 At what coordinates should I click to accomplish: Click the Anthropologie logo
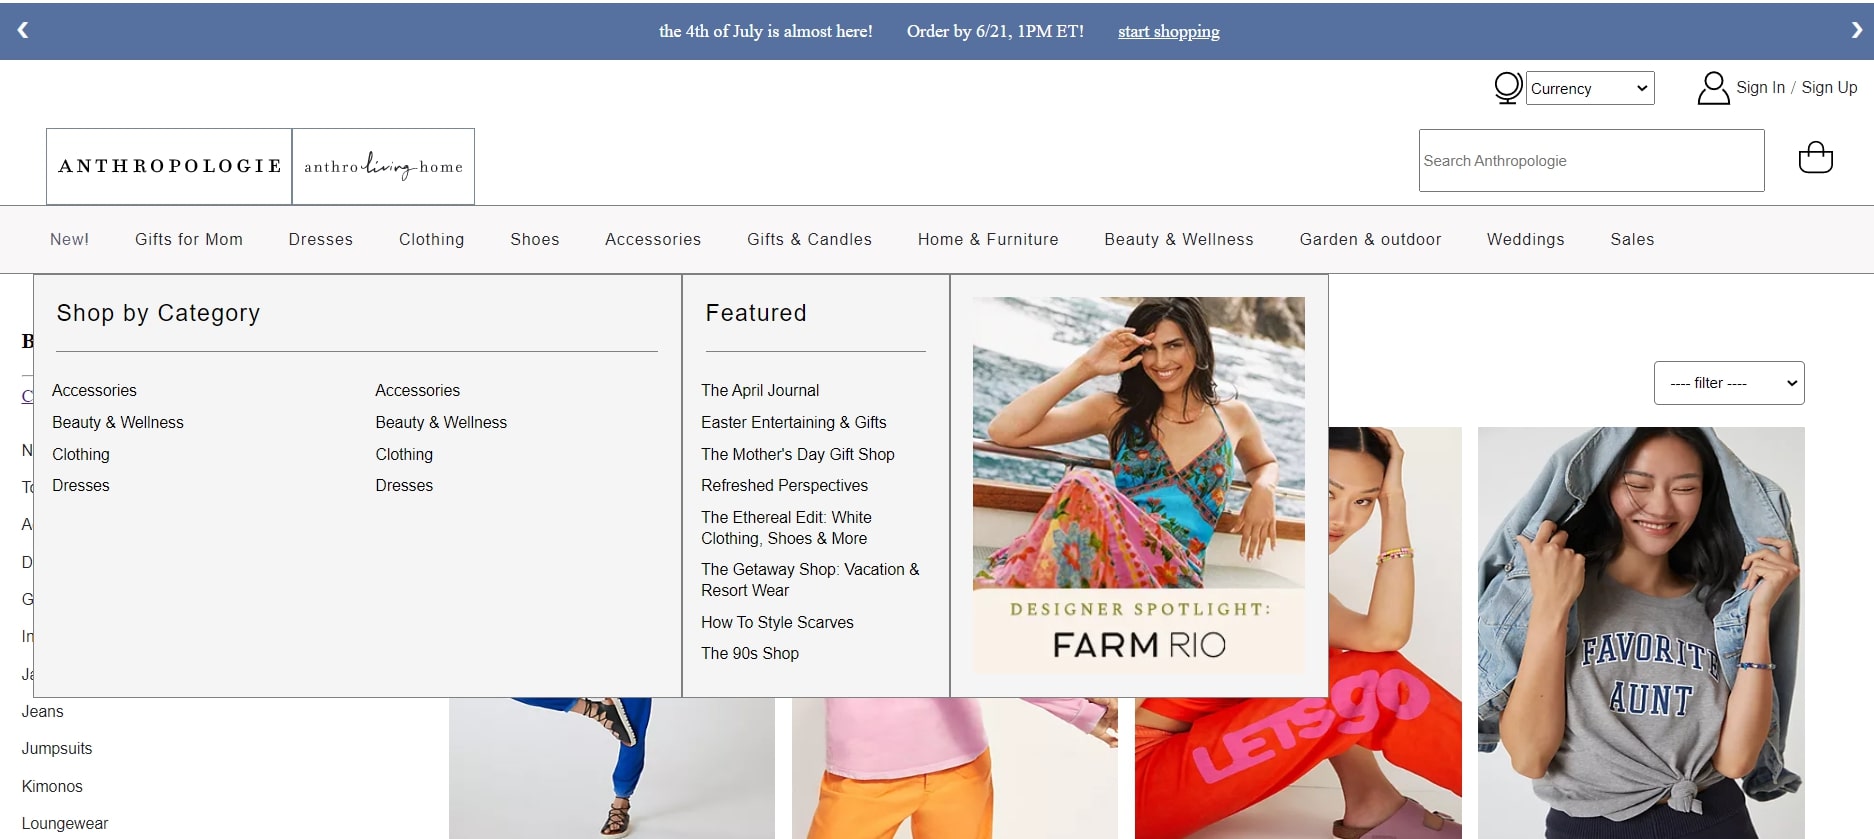click(x=169, y=166)
